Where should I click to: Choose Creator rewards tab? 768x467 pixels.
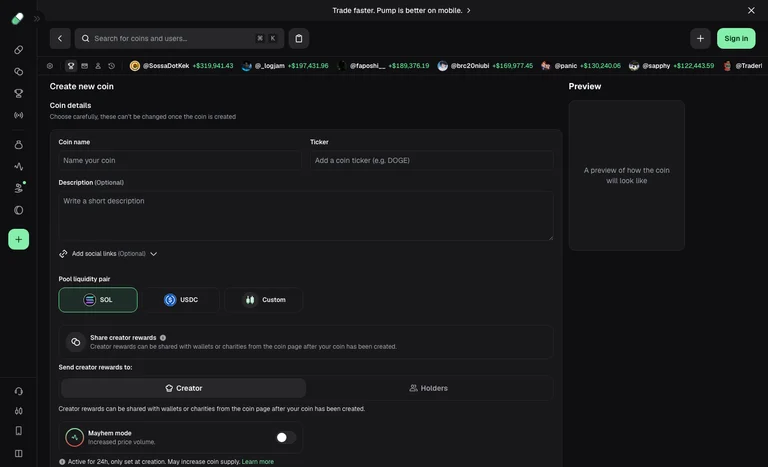(184, 388)
